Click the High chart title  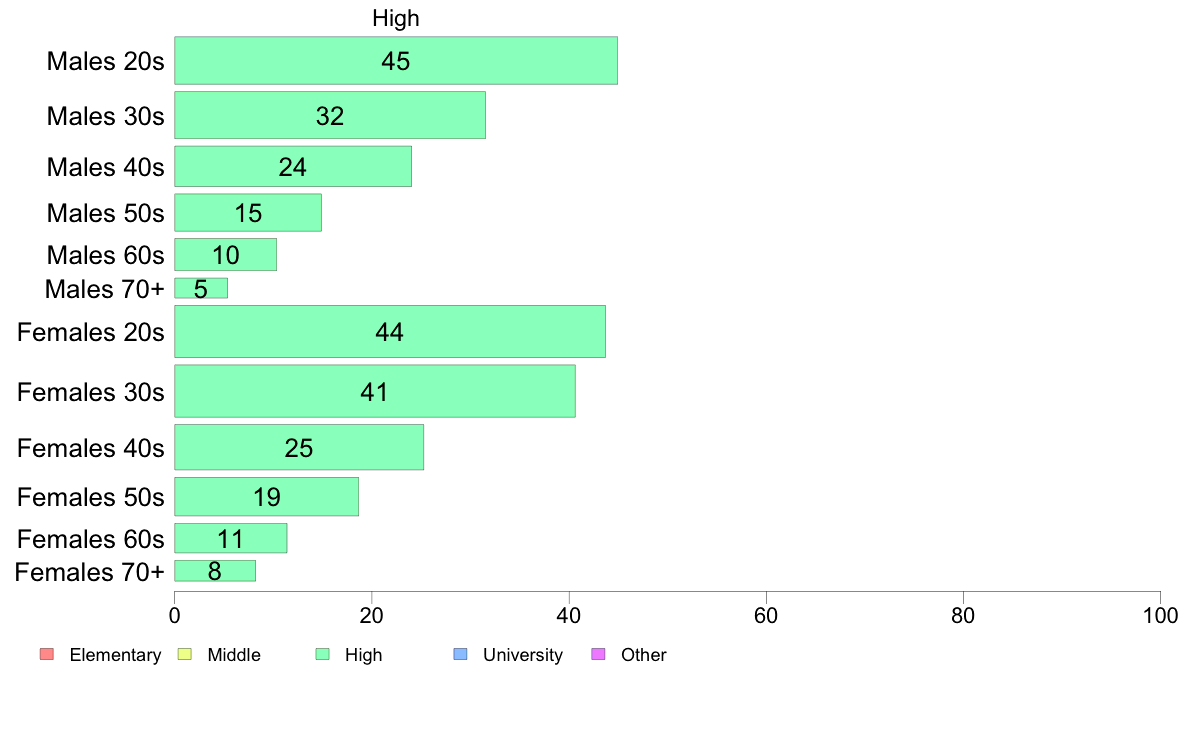point(395,18)
